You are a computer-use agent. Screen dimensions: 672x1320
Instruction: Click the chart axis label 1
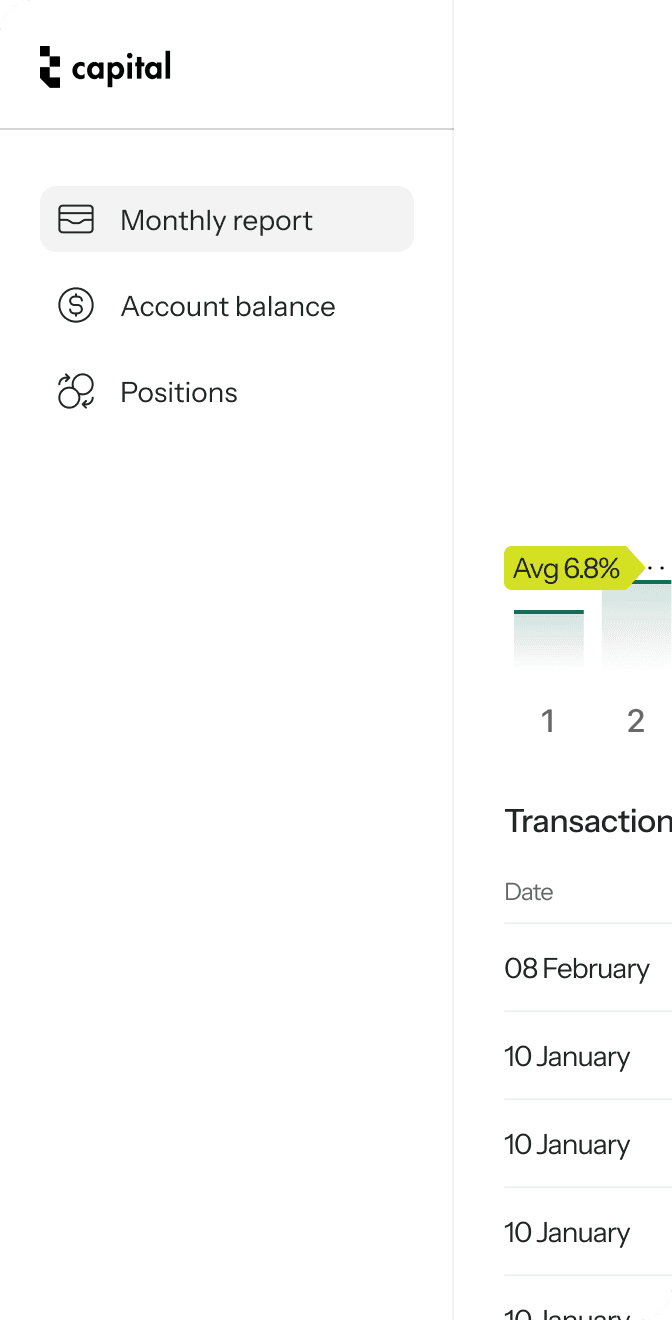pyautogui.click(x=548, y=720)
